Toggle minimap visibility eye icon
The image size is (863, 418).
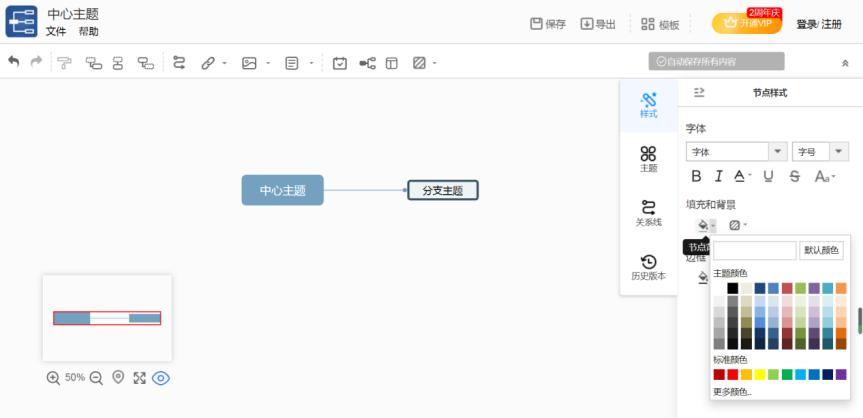point(161,378)
